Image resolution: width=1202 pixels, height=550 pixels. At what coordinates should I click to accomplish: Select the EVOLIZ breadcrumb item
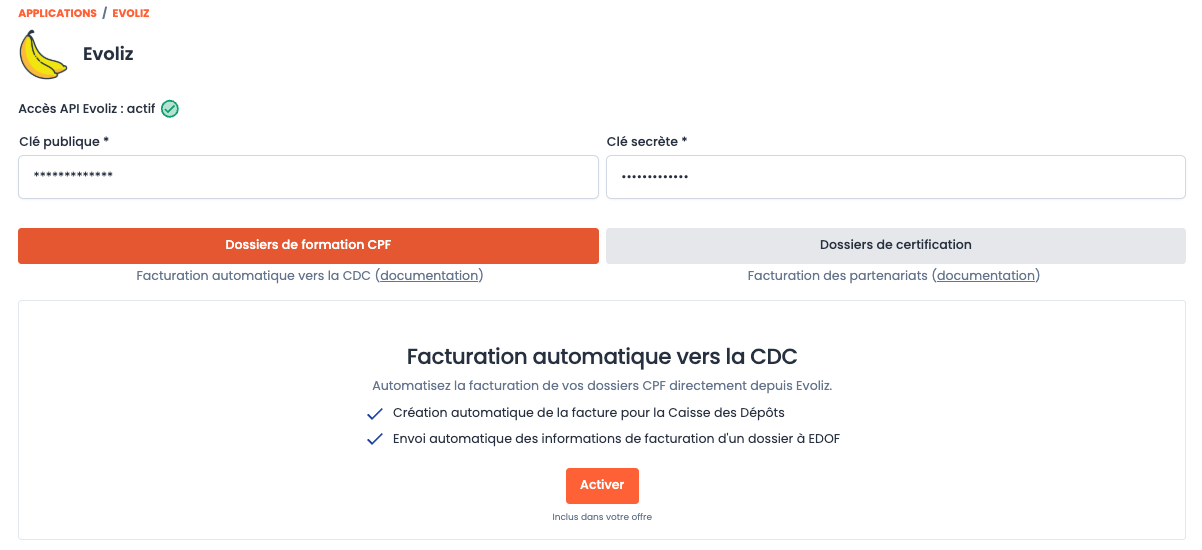[131, 13]
